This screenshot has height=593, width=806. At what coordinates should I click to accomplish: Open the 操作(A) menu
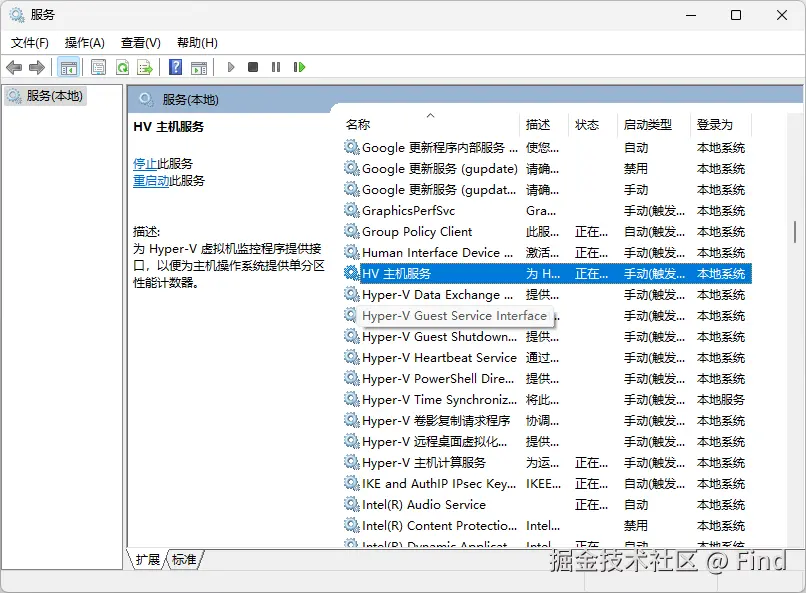pyautogui.click(x=85, y=43)
